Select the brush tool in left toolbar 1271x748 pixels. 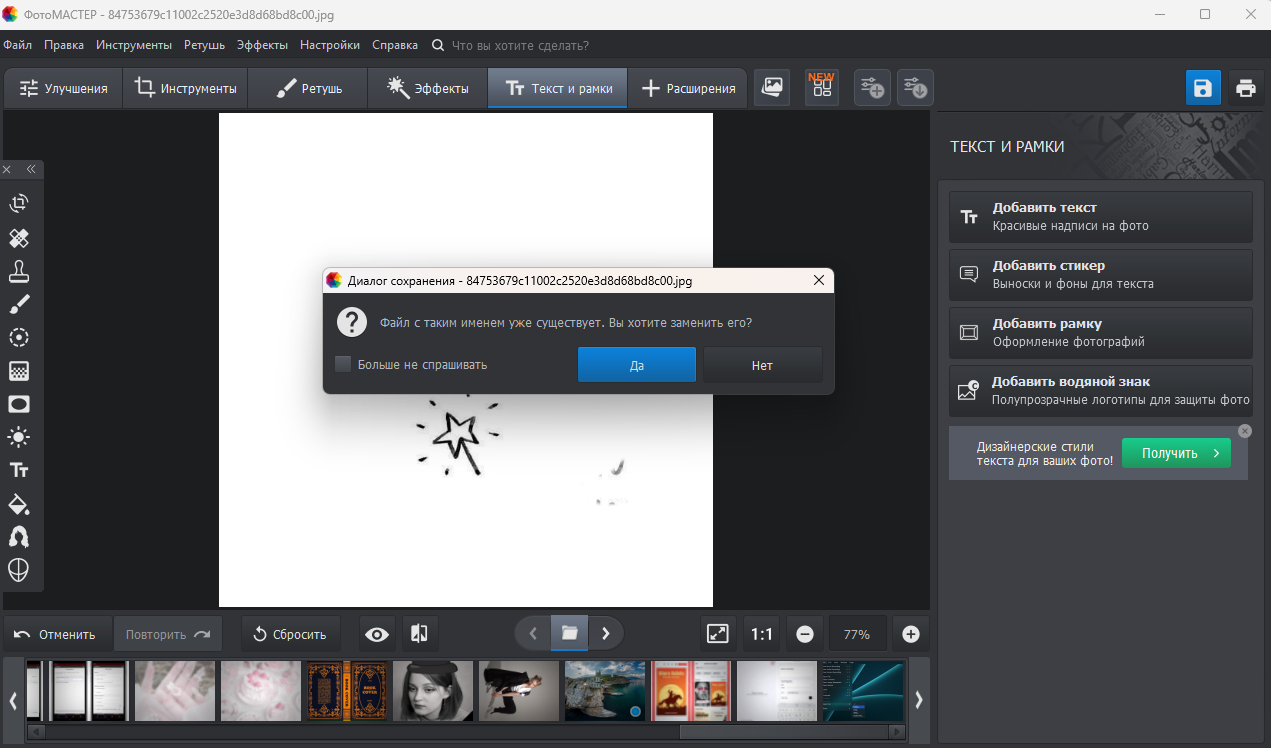point(19,304)
